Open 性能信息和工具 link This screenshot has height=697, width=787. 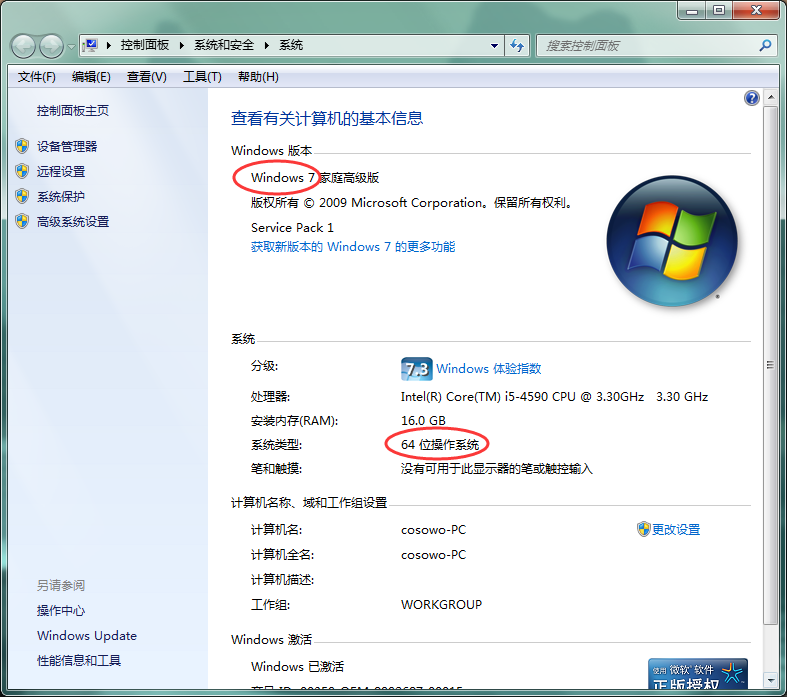point(79,661)
